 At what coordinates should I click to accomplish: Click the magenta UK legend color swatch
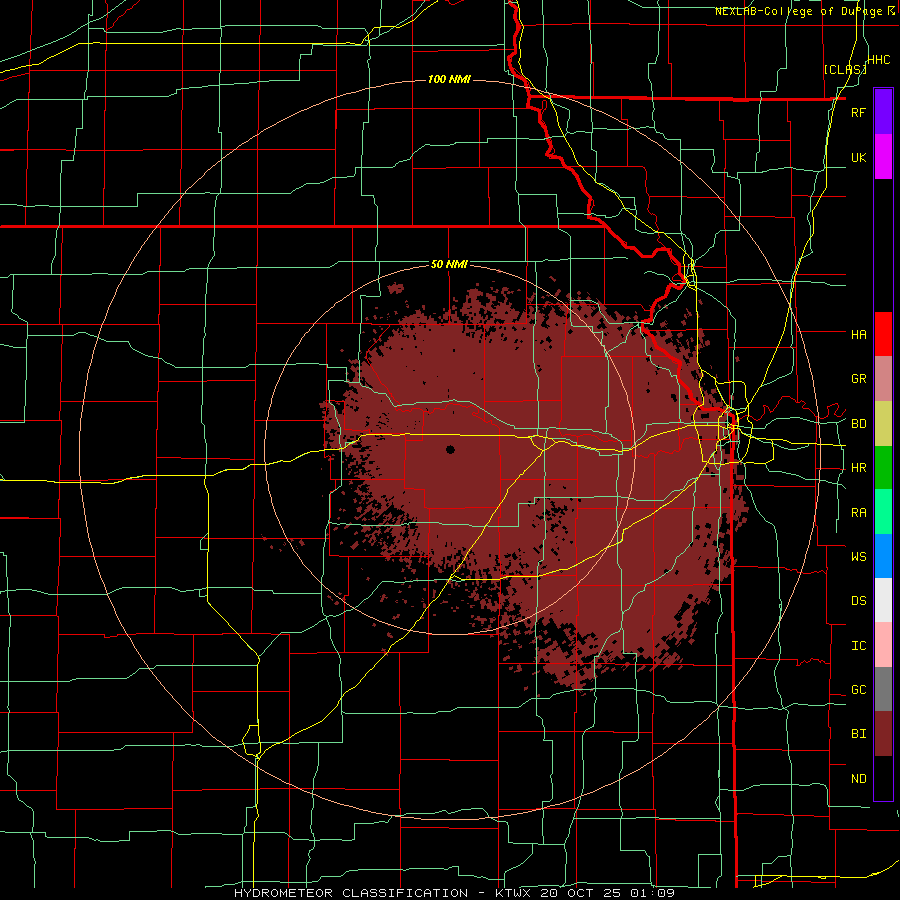(883, 157)
